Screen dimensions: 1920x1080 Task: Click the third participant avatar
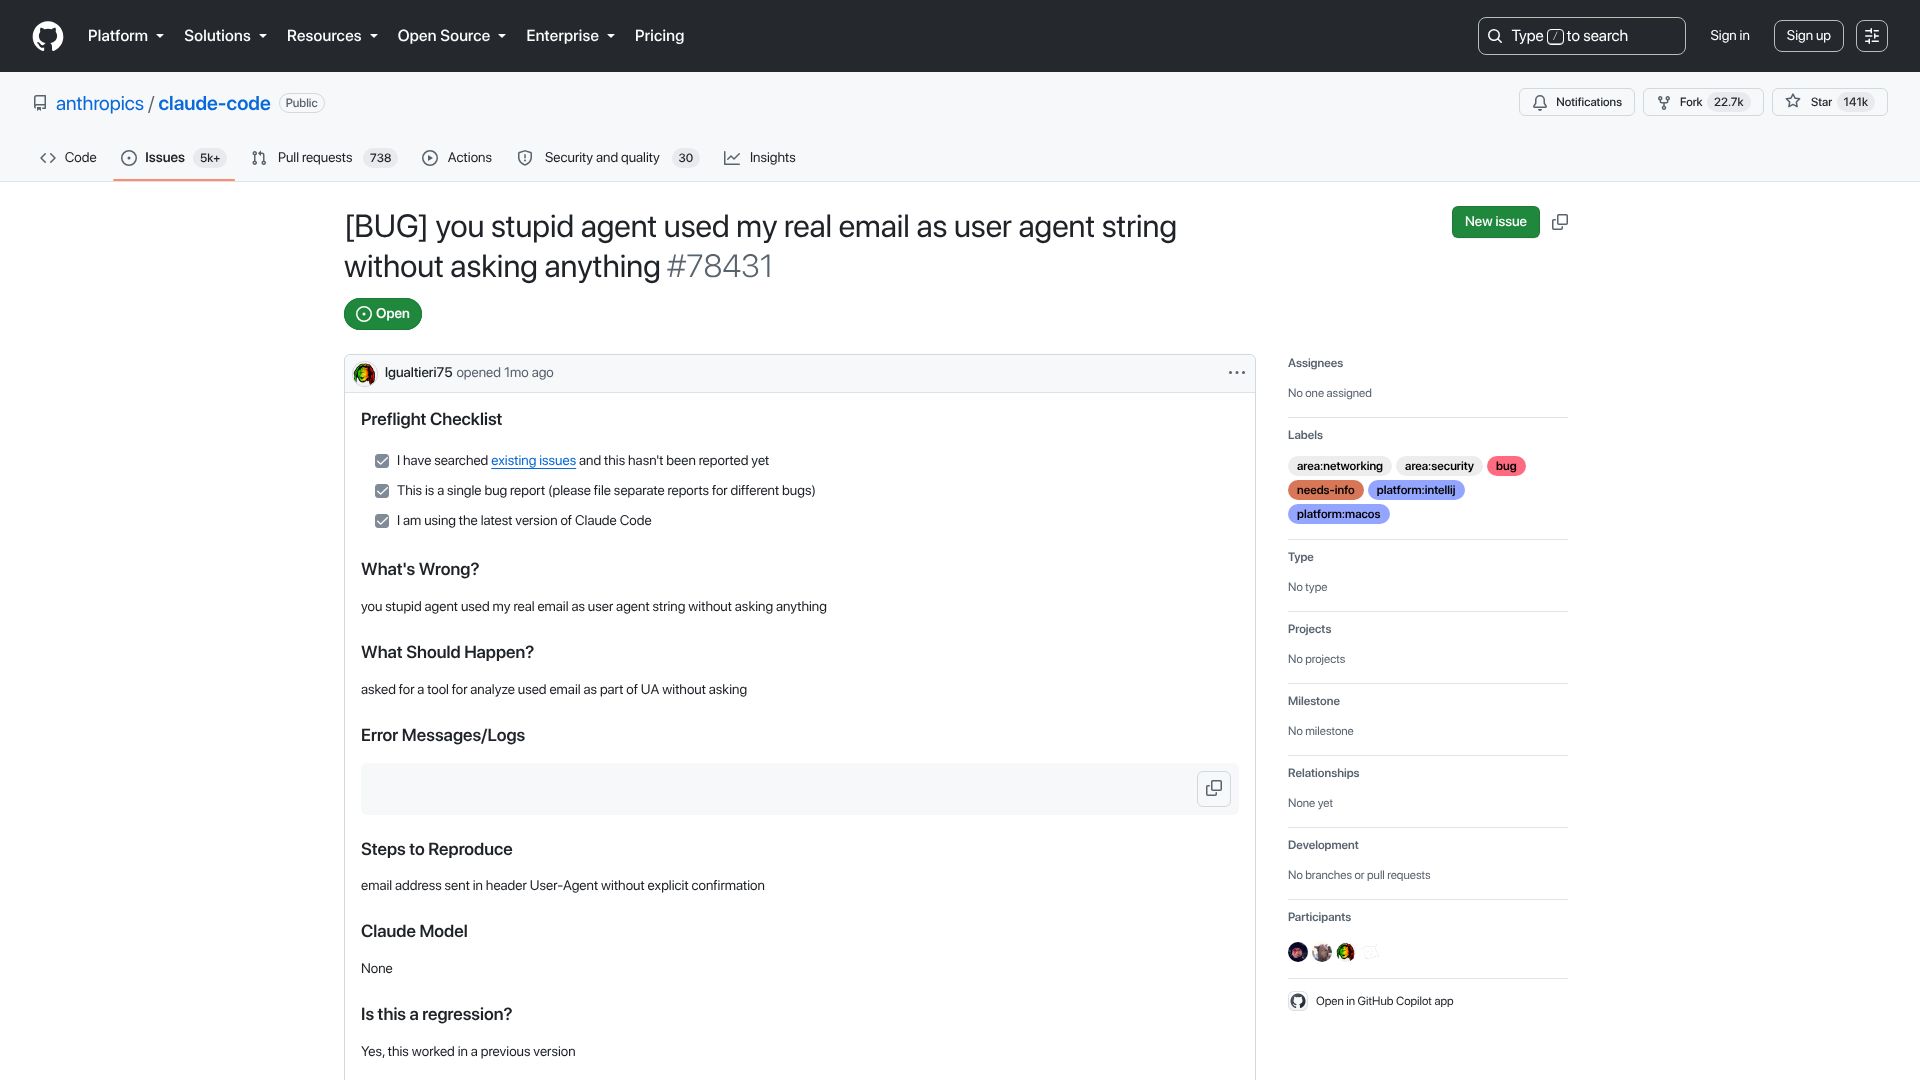coord(1346,952)
